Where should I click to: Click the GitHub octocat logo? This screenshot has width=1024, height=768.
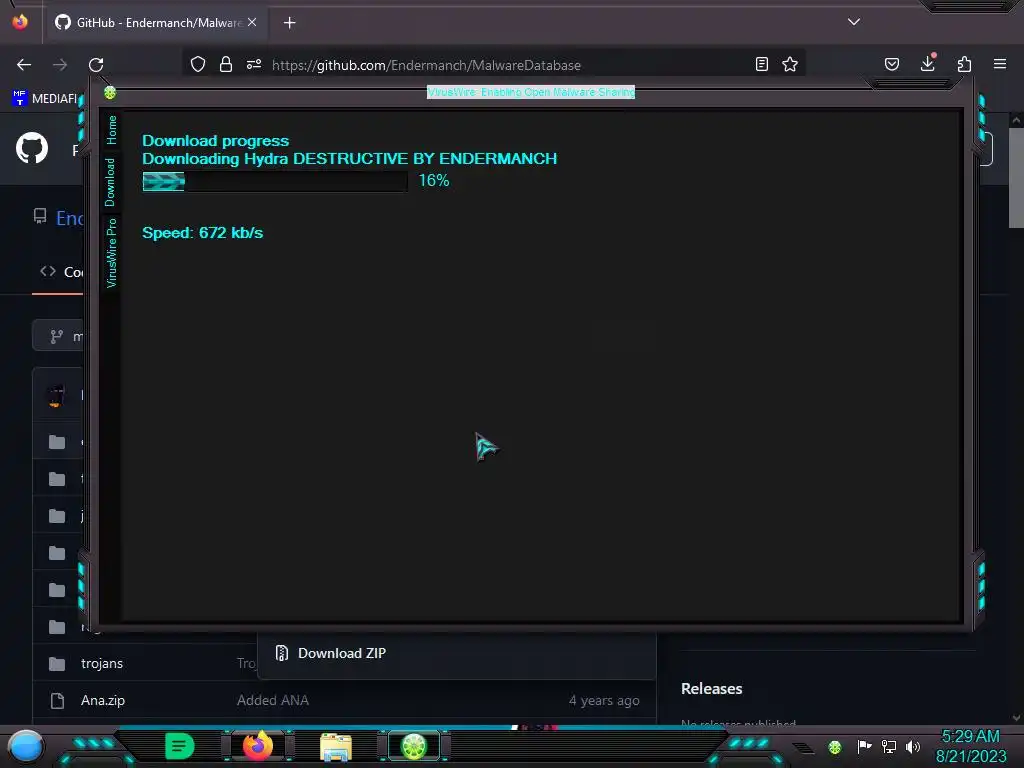(32, 148)
